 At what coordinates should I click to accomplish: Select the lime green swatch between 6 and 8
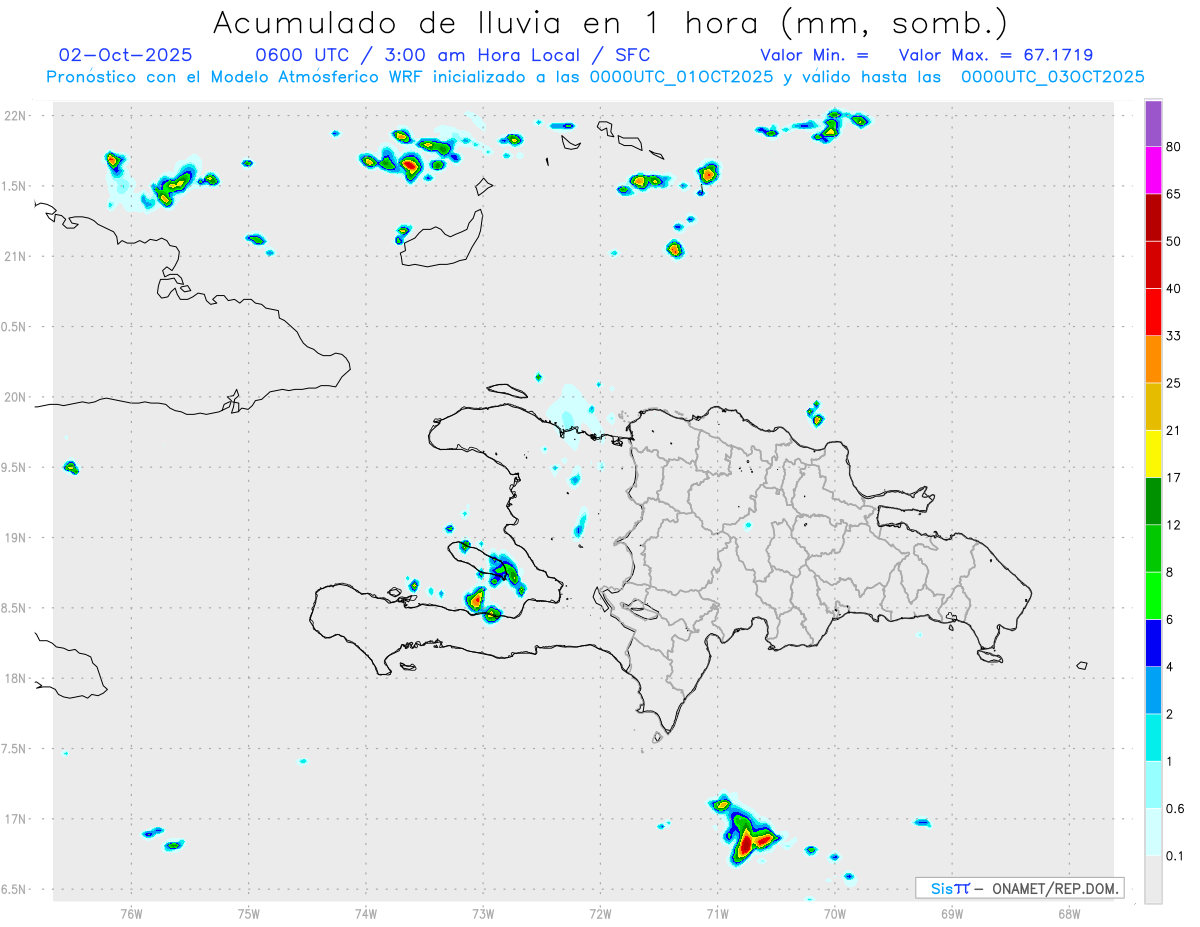(x=1153, y=595)
